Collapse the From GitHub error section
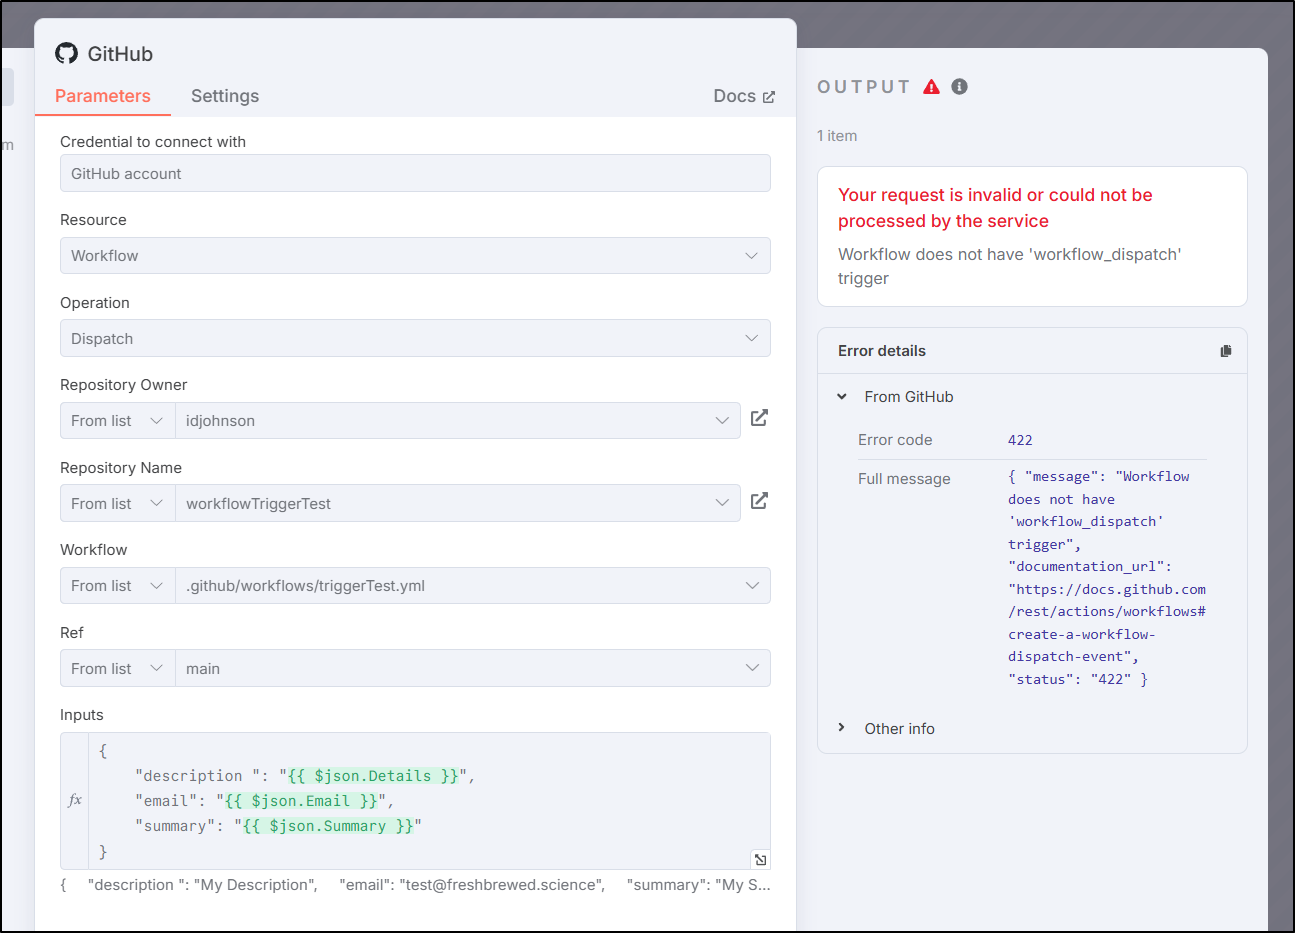 pyautogui.click(x=842, y=397)
